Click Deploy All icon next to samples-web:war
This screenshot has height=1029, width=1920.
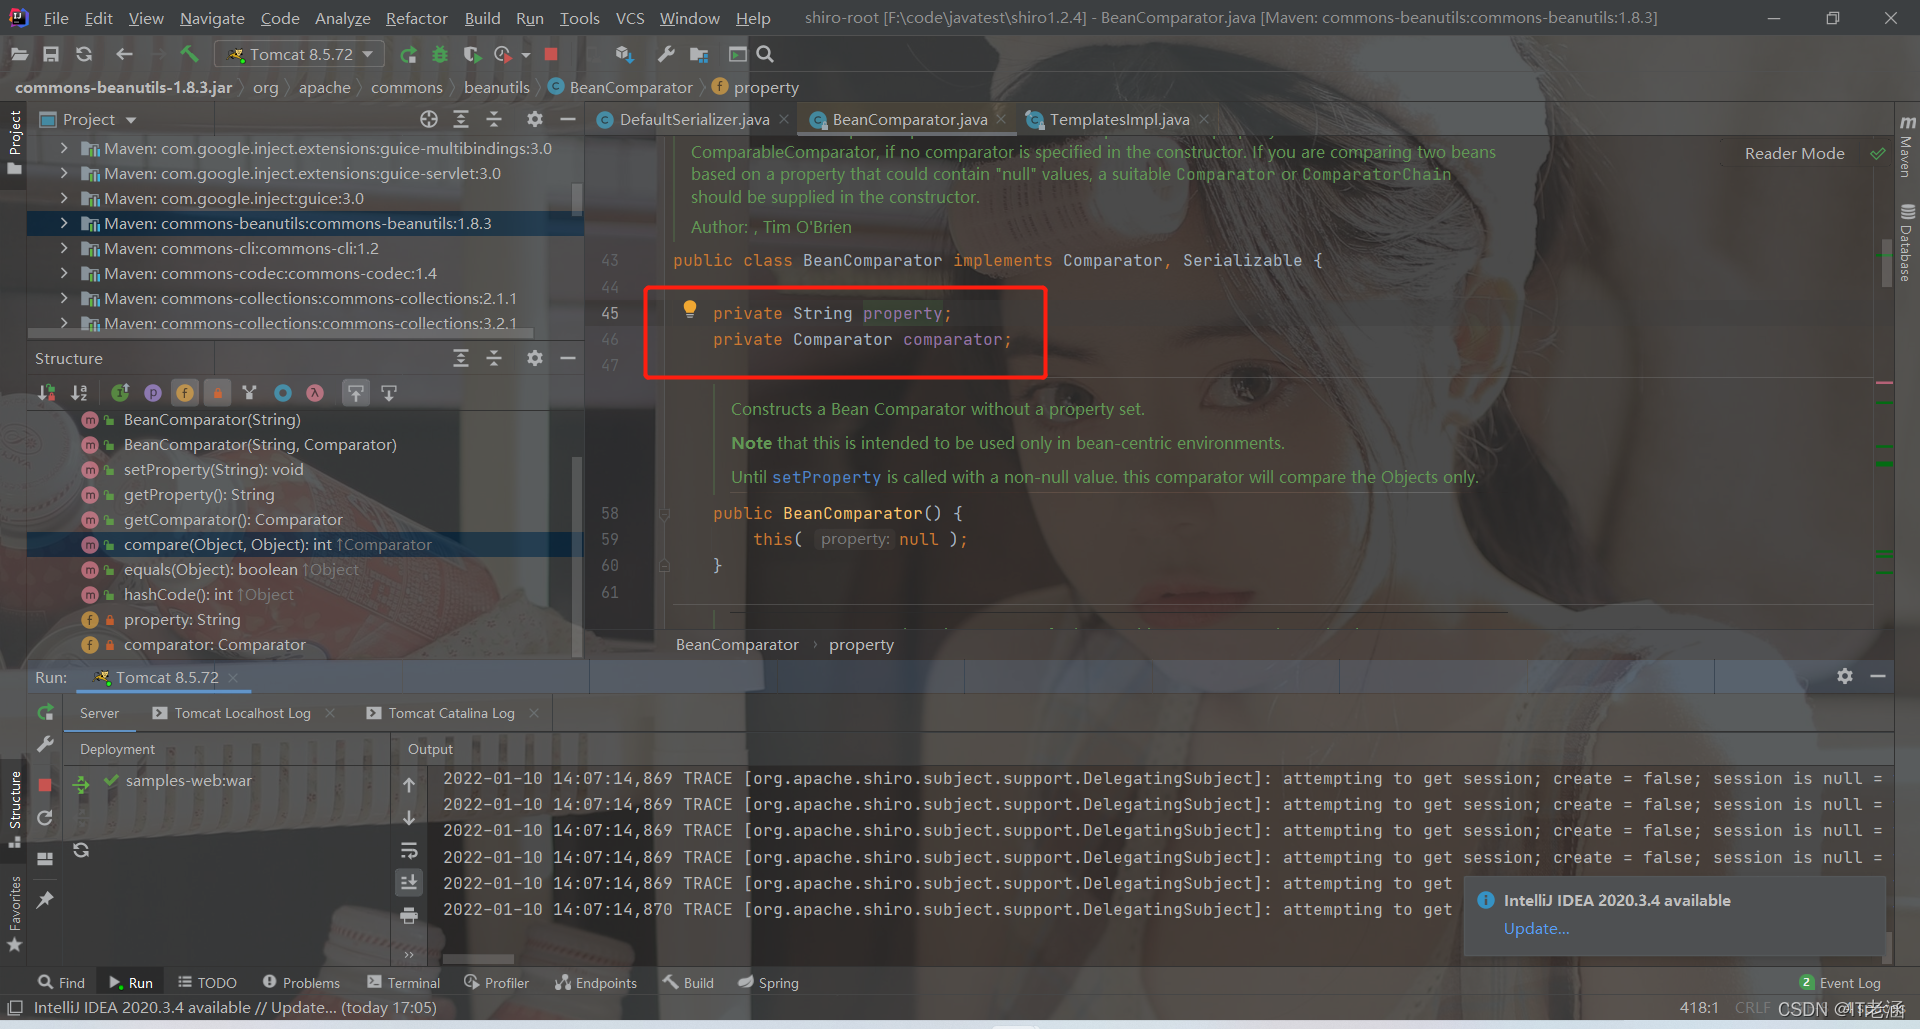(x=81, y=783)
